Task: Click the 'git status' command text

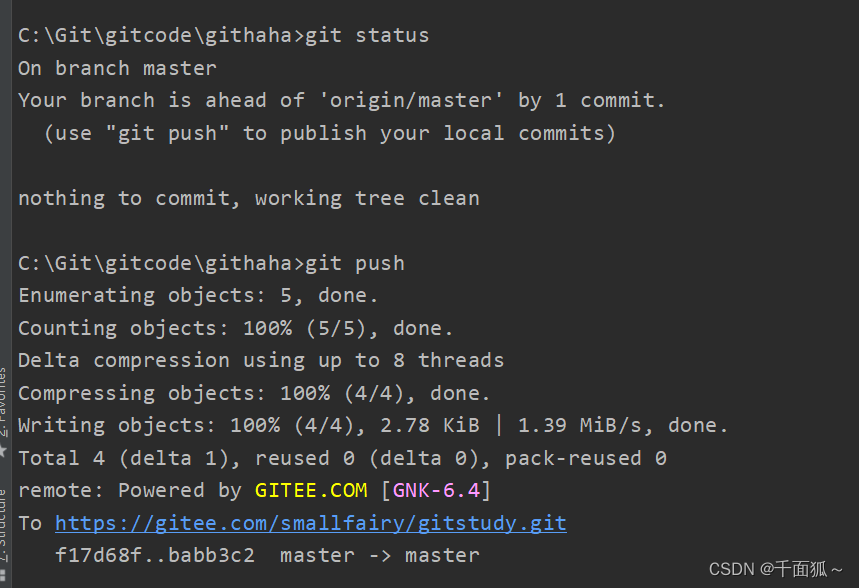Action: (x=366, y=36)
